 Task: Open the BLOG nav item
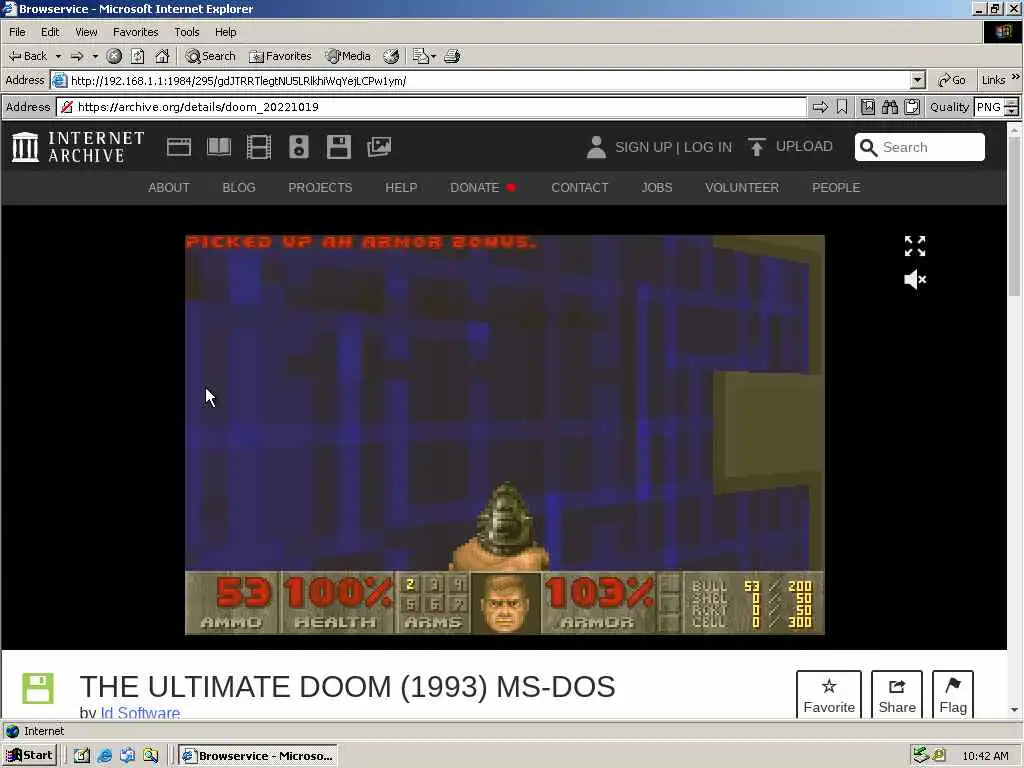239,188
